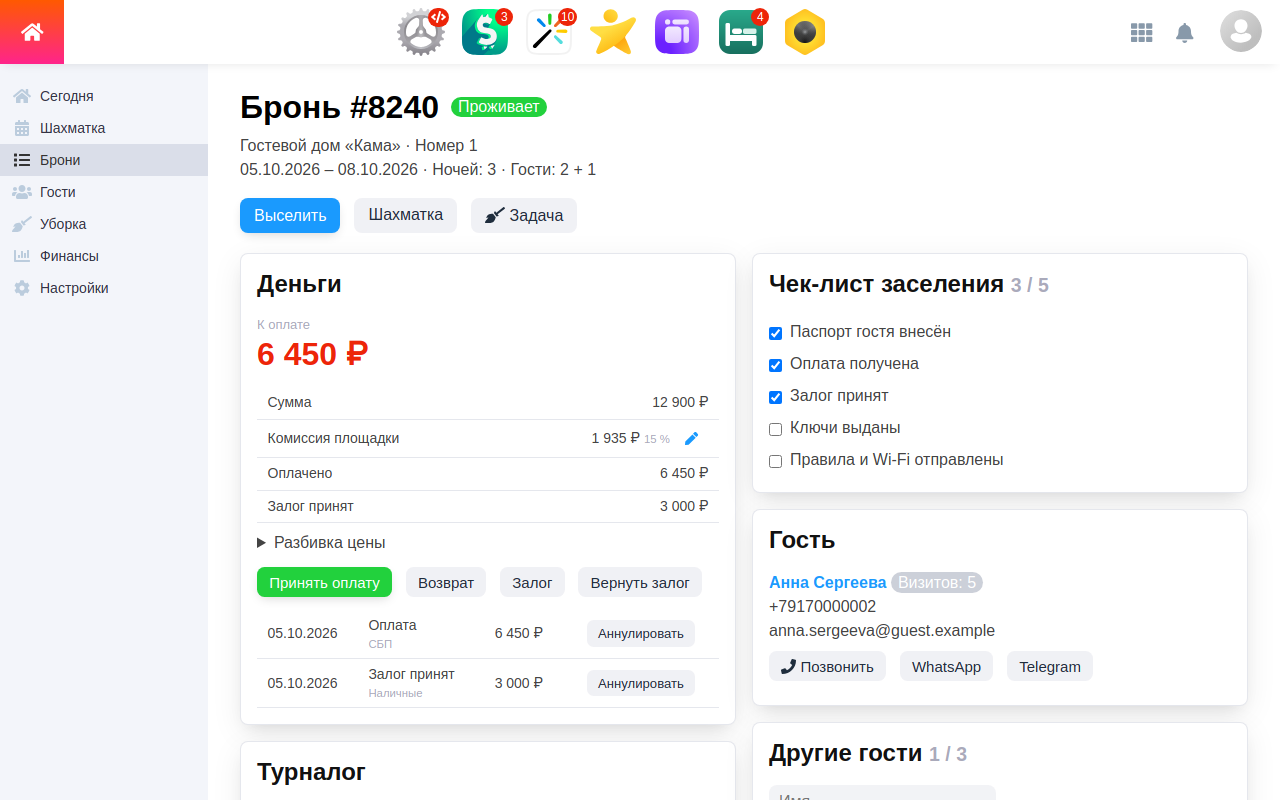Edit the platform commission with the pencil icon
1280x800 pixels.
[x=691, y=438]
